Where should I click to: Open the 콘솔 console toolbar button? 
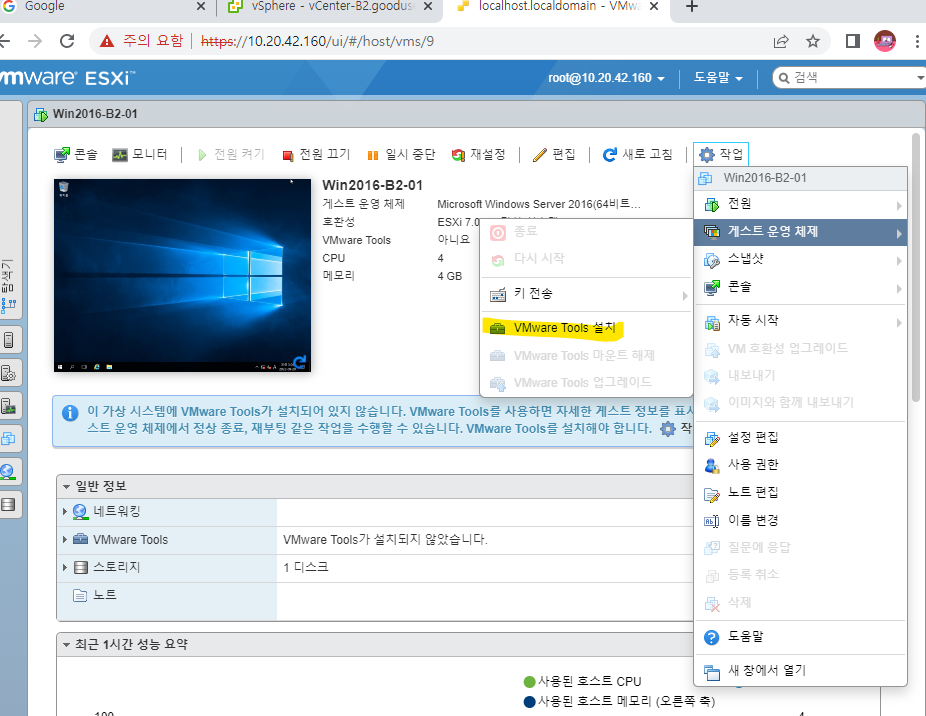click(x=76, y=155)
